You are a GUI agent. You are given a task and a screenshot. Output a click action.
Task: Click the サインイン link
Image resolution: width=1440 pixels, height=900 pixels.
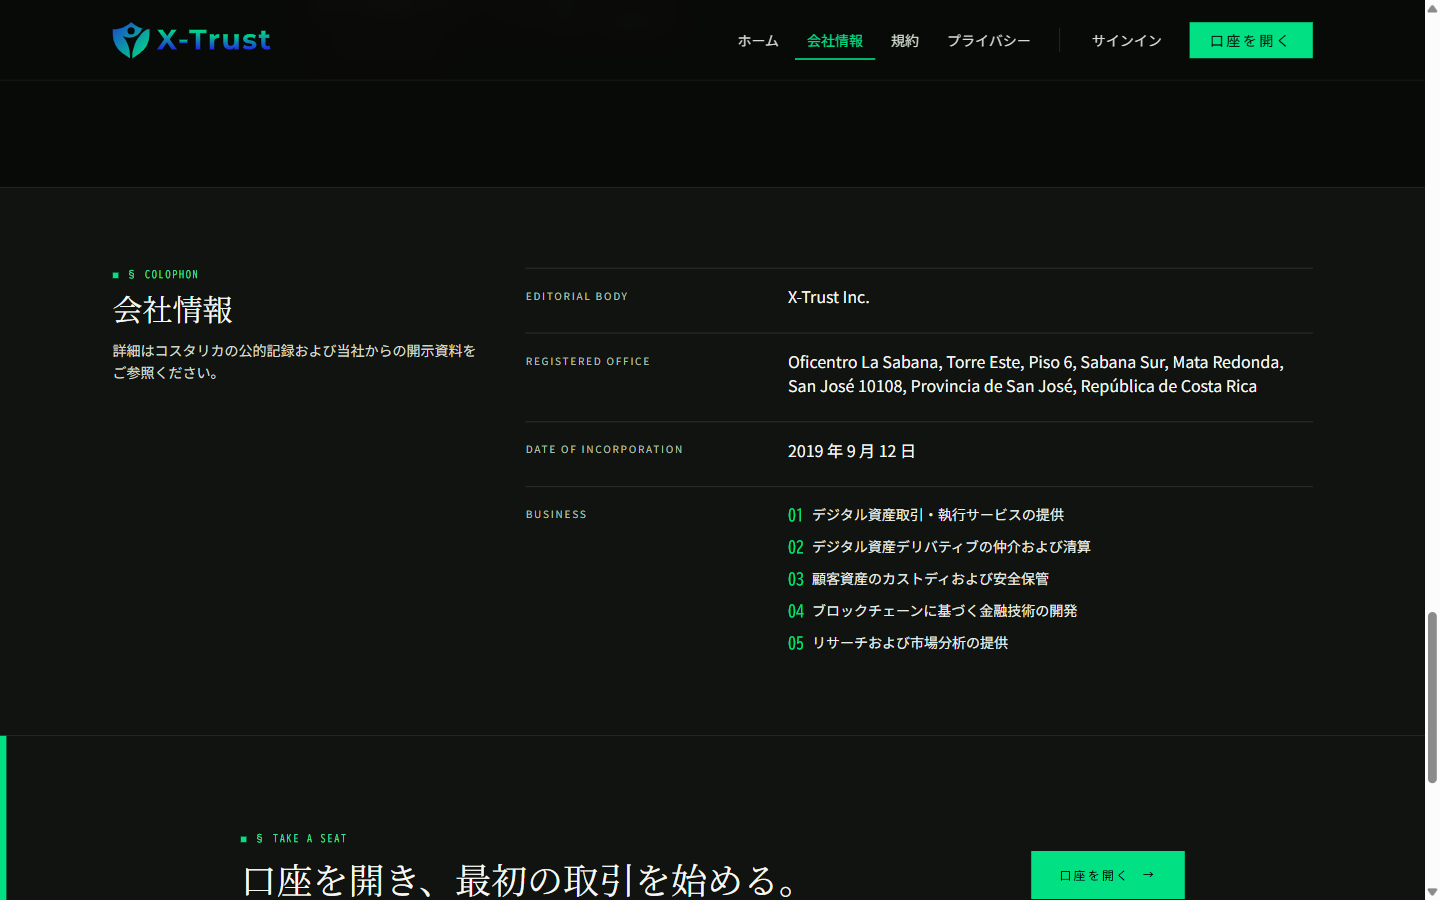tap(1127, 41)
